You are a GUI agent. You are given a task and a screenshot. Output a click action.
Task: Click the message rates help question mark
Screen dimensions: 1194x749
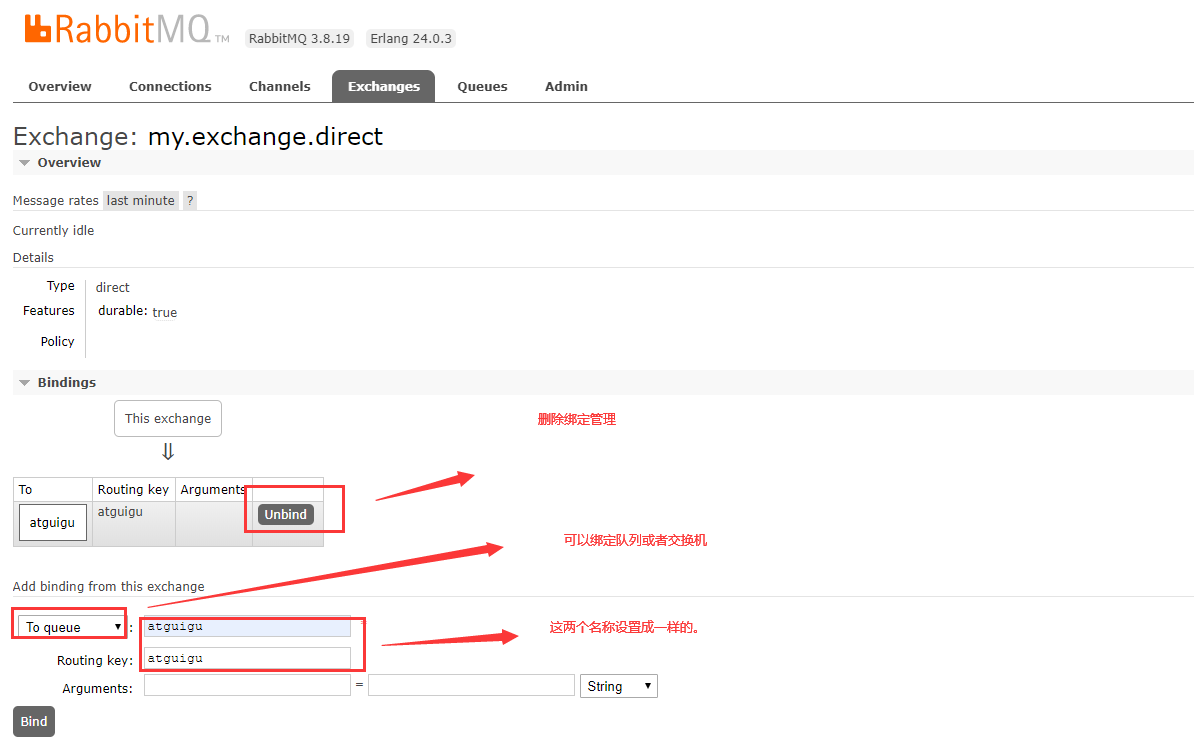(190, 200)
